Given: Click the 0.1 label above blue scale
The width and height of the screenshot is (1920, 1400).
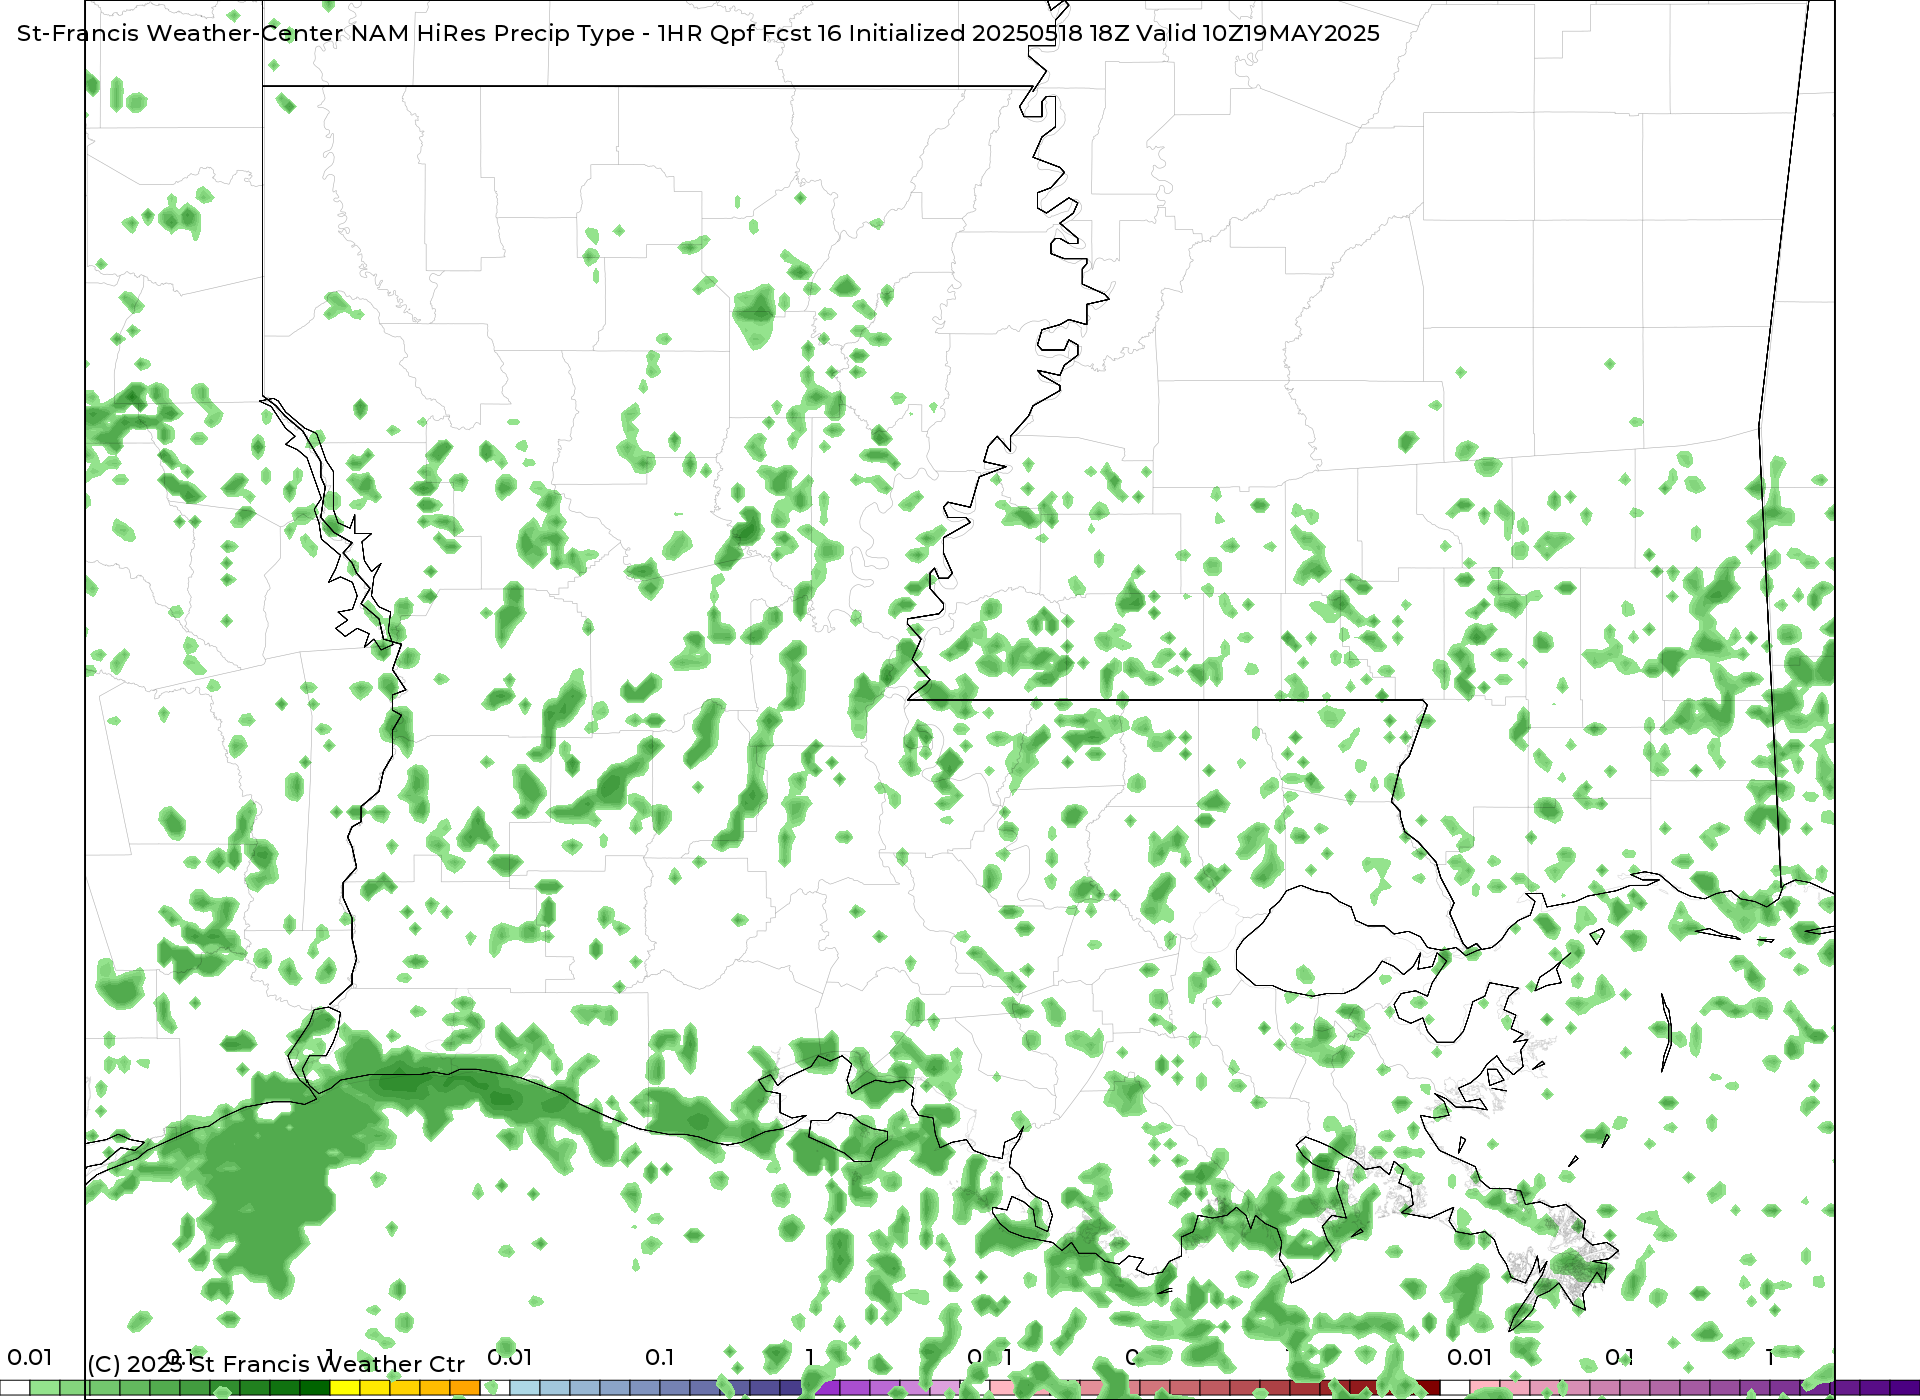Looking at the screenshot, I should coord(659,1357).
